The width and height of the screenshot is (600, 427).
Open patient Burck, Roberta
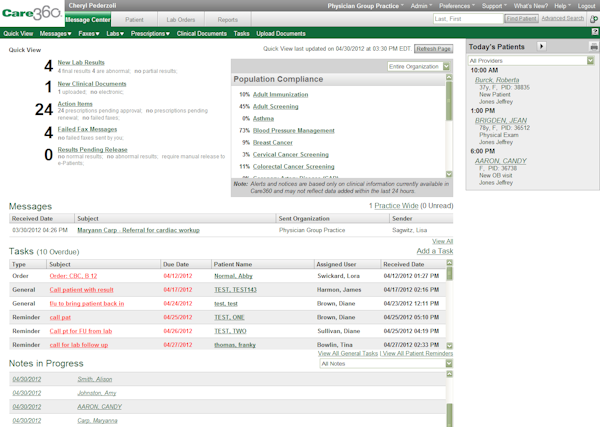tap(497, 80)
